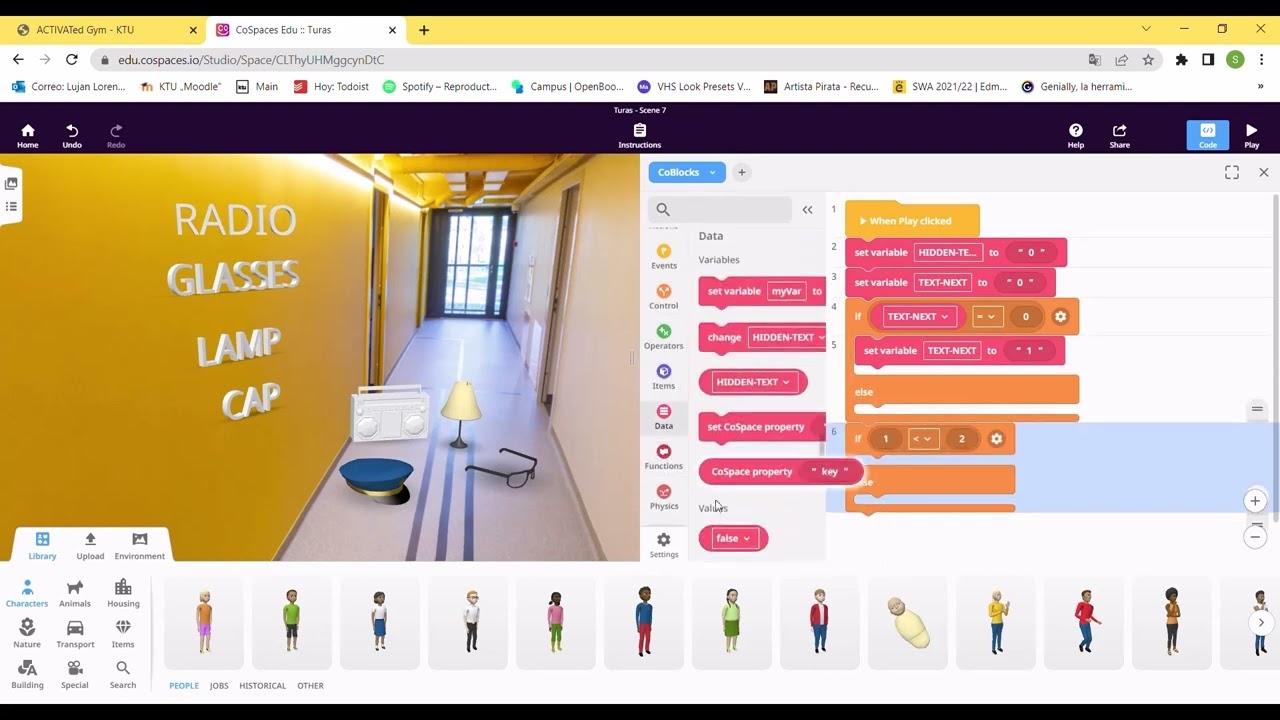Change the equals operator dropdown
This screenshot has height=720, width=1280.
click(987, 316)
